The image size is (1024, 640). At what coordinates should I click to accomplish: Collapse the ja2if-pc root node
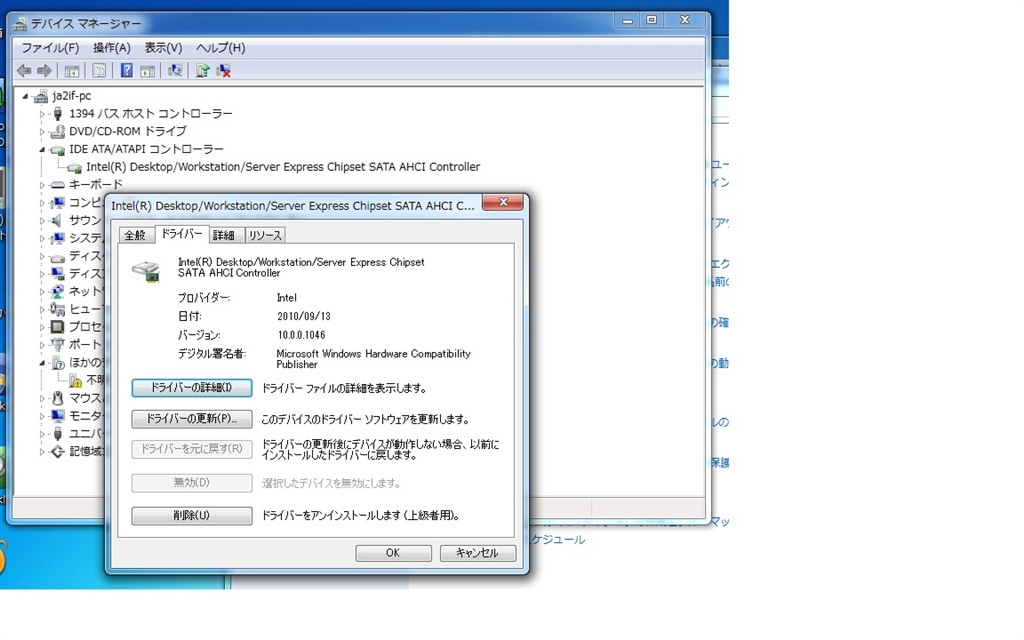coord(25,97)
